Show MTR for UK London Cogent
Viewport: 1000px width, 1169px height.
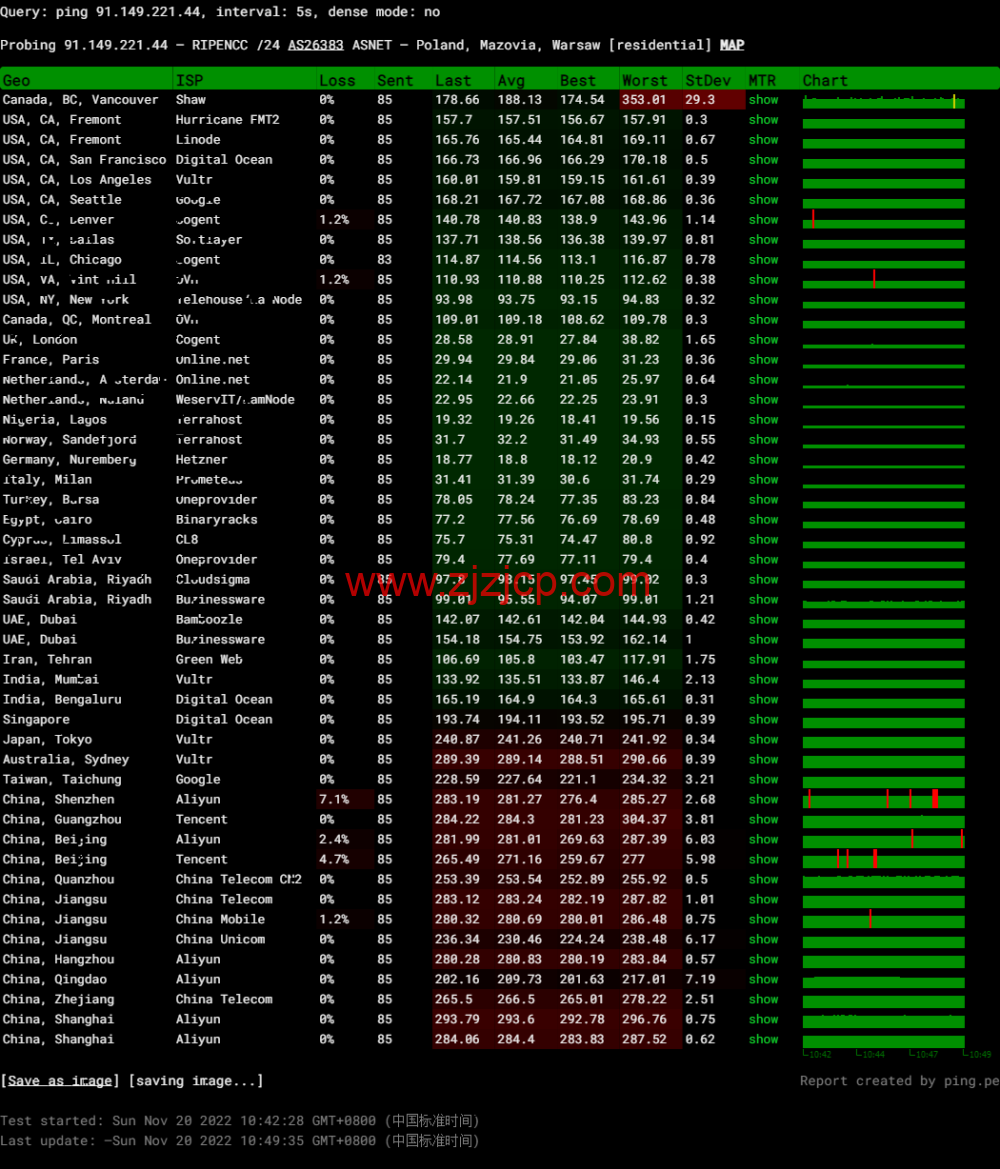[x=763, y=339]
